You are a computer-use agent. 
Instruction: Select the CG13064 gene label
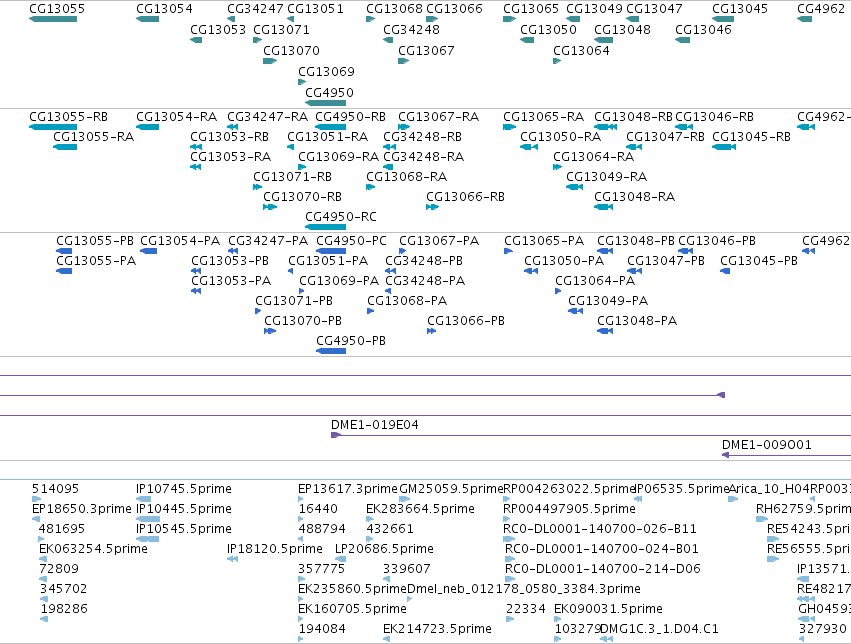pyautogui.click(x=581, y=50)
